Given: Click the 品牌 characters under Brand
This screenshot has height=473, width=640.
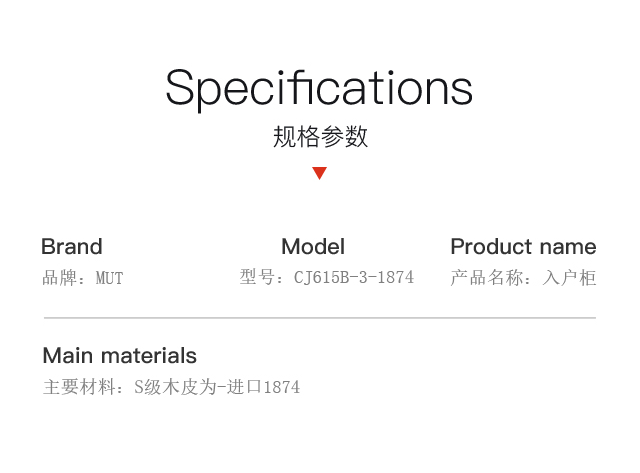Looking at the screenshot, I should point(60,278).
